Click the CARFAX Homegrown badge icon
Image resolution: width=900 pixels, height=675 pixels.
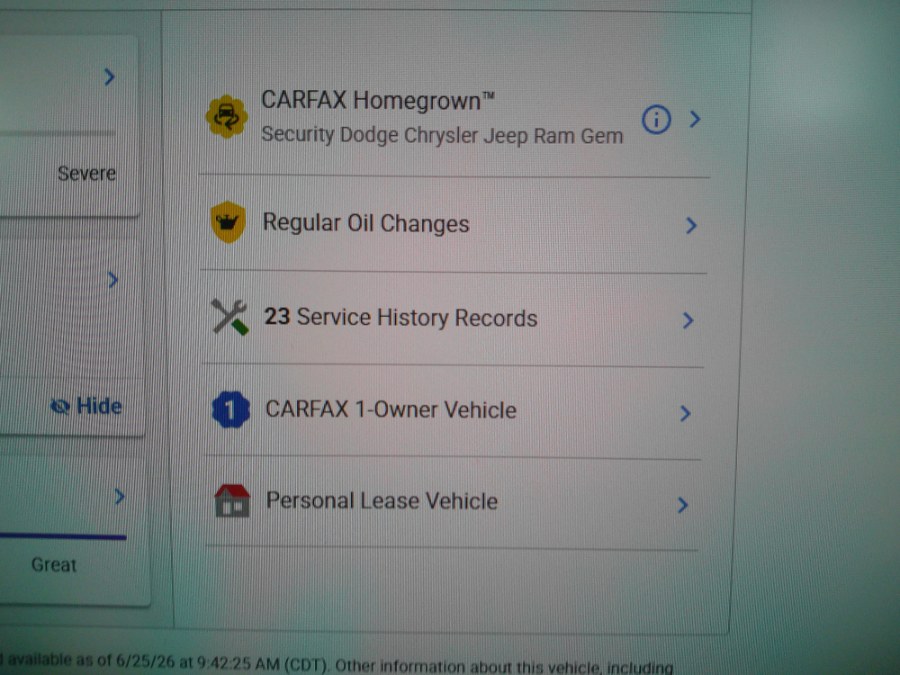click(227, 117)
